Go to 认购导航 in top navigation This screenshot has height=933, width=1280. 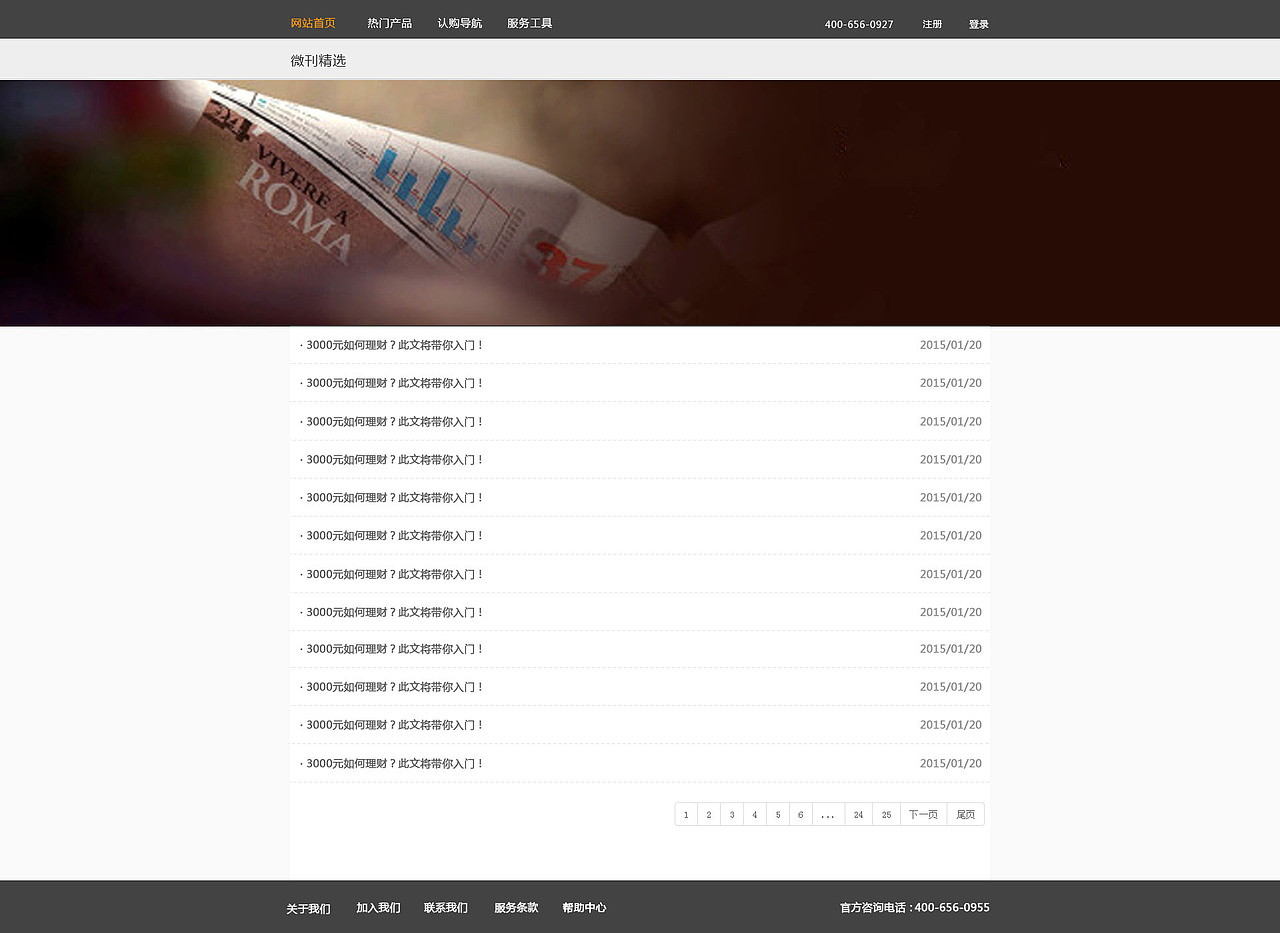(459, 23)
